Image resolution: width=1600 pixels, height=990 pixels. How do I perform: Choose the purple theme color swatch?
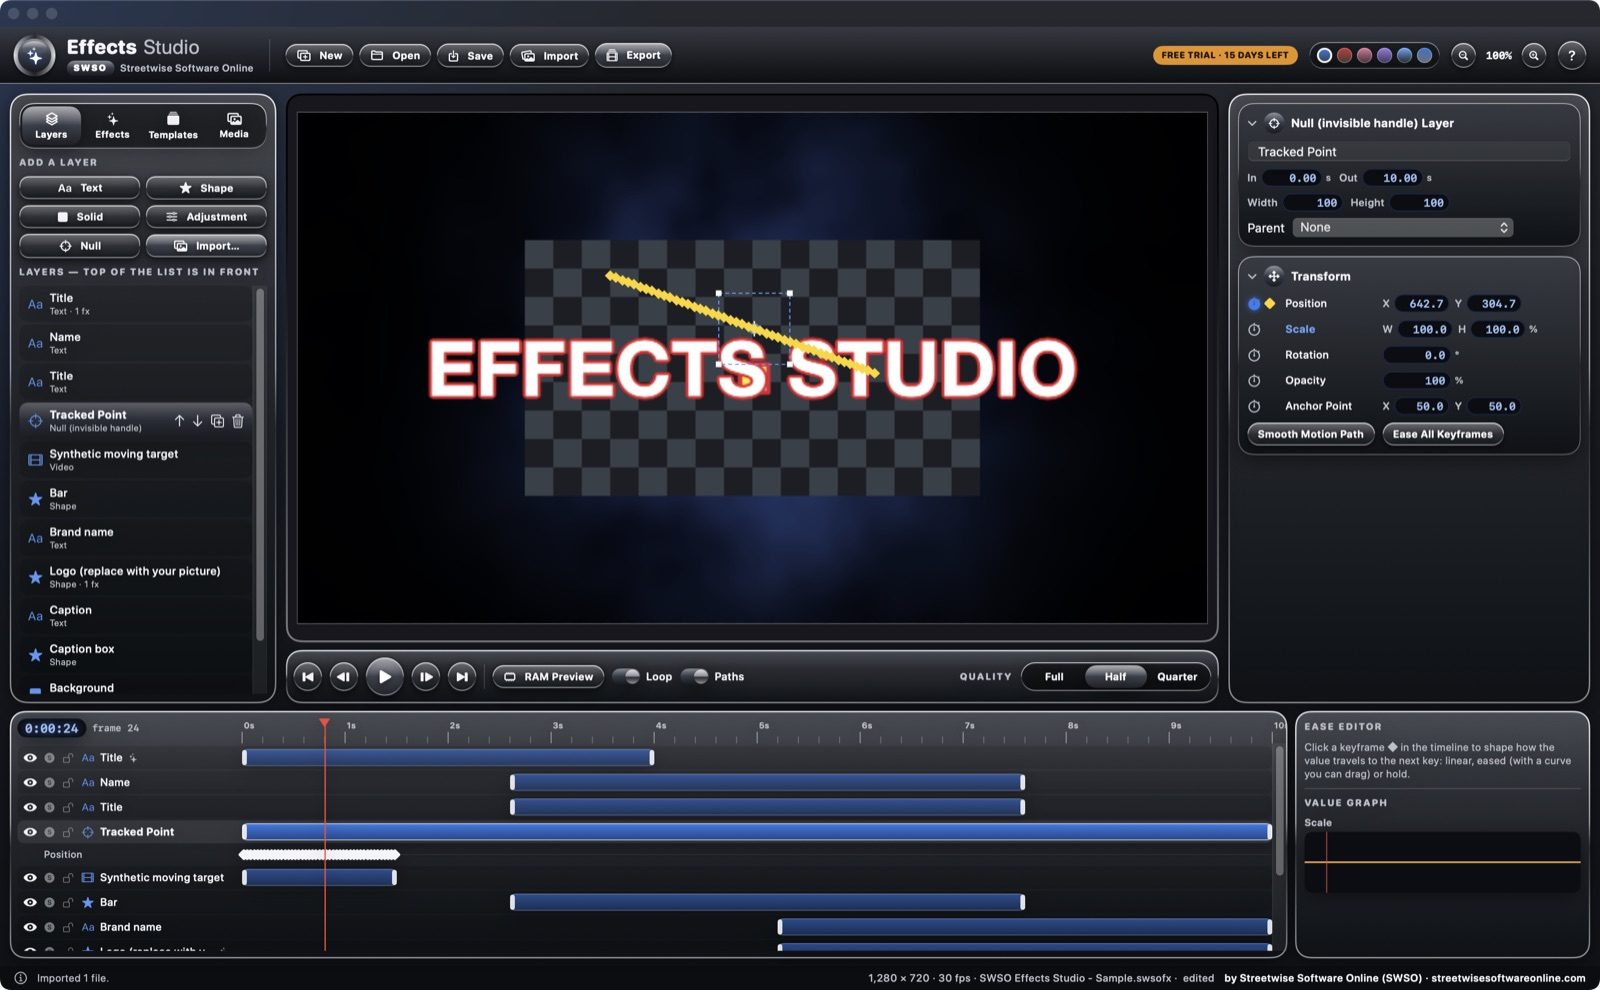pyautogui.click(x=1384, y=56)
